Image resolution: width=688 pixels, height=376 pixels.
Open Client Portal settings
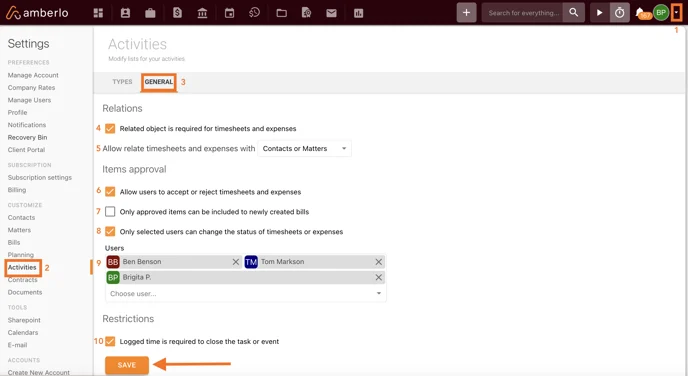[26, 150]
